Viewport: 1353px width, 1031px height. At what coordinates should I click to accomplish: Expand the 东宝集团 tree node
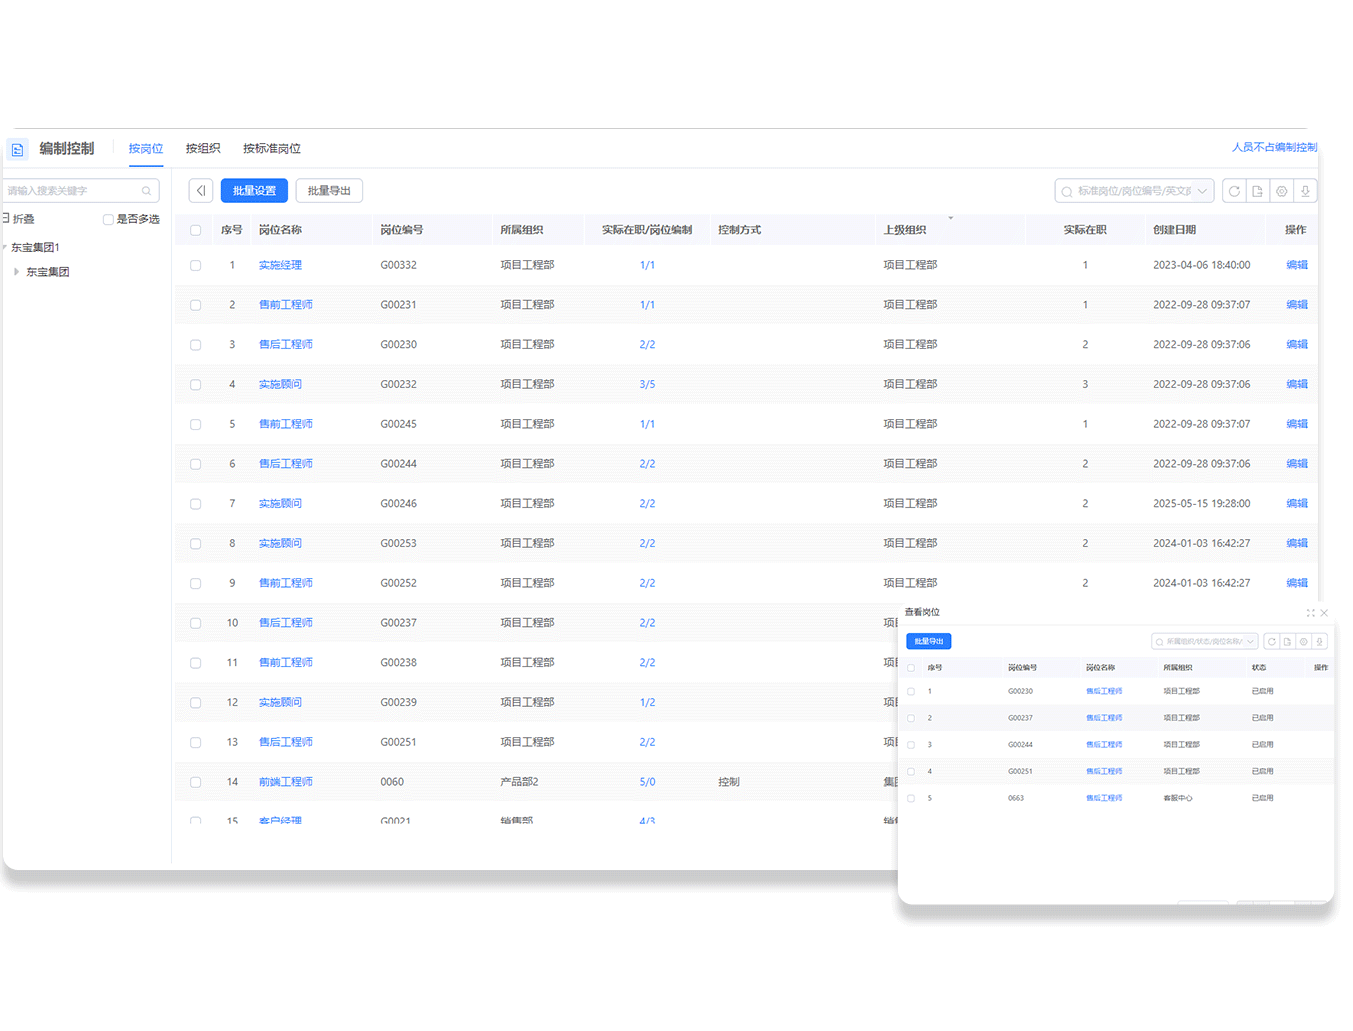(x=16, y=272)
